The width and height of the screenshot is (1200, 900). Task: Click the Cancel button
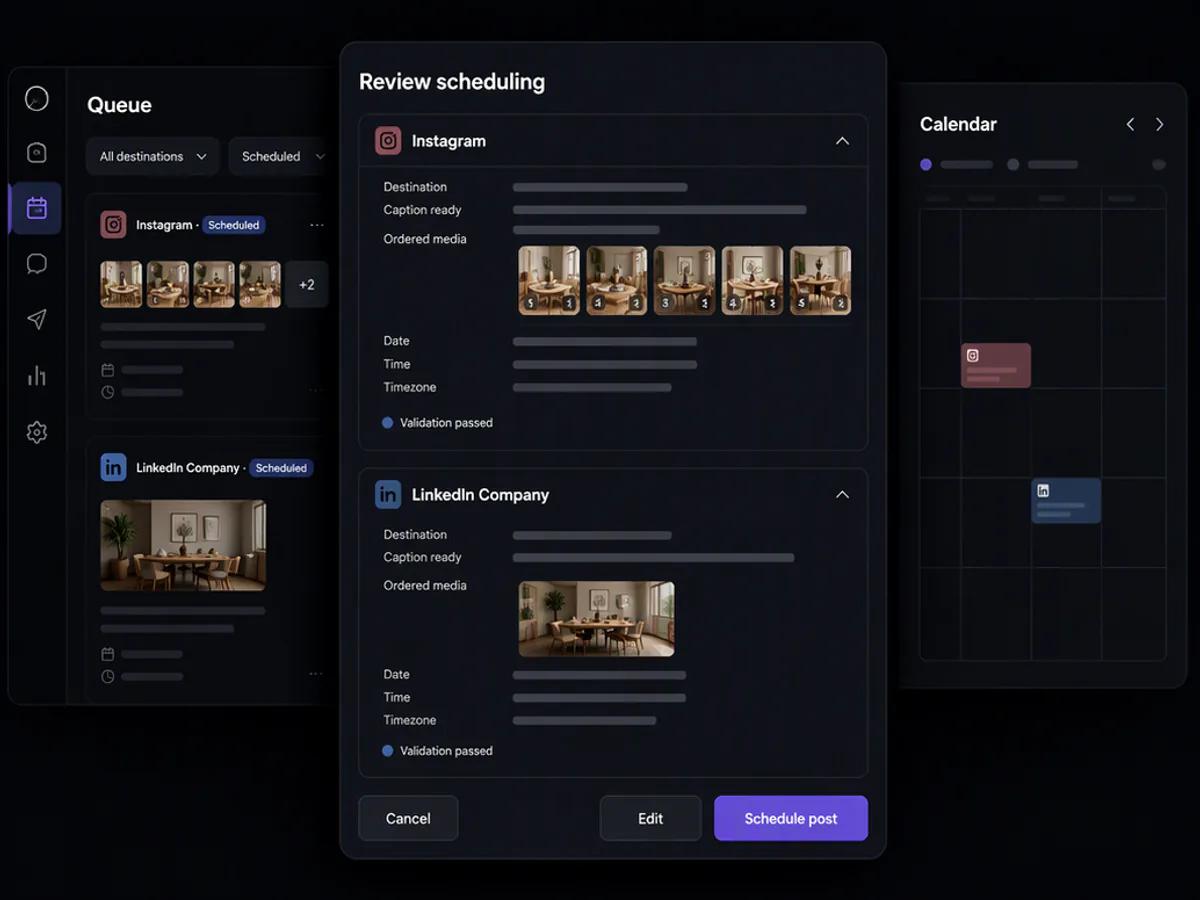pyautogui.click(x=408, y=818)
